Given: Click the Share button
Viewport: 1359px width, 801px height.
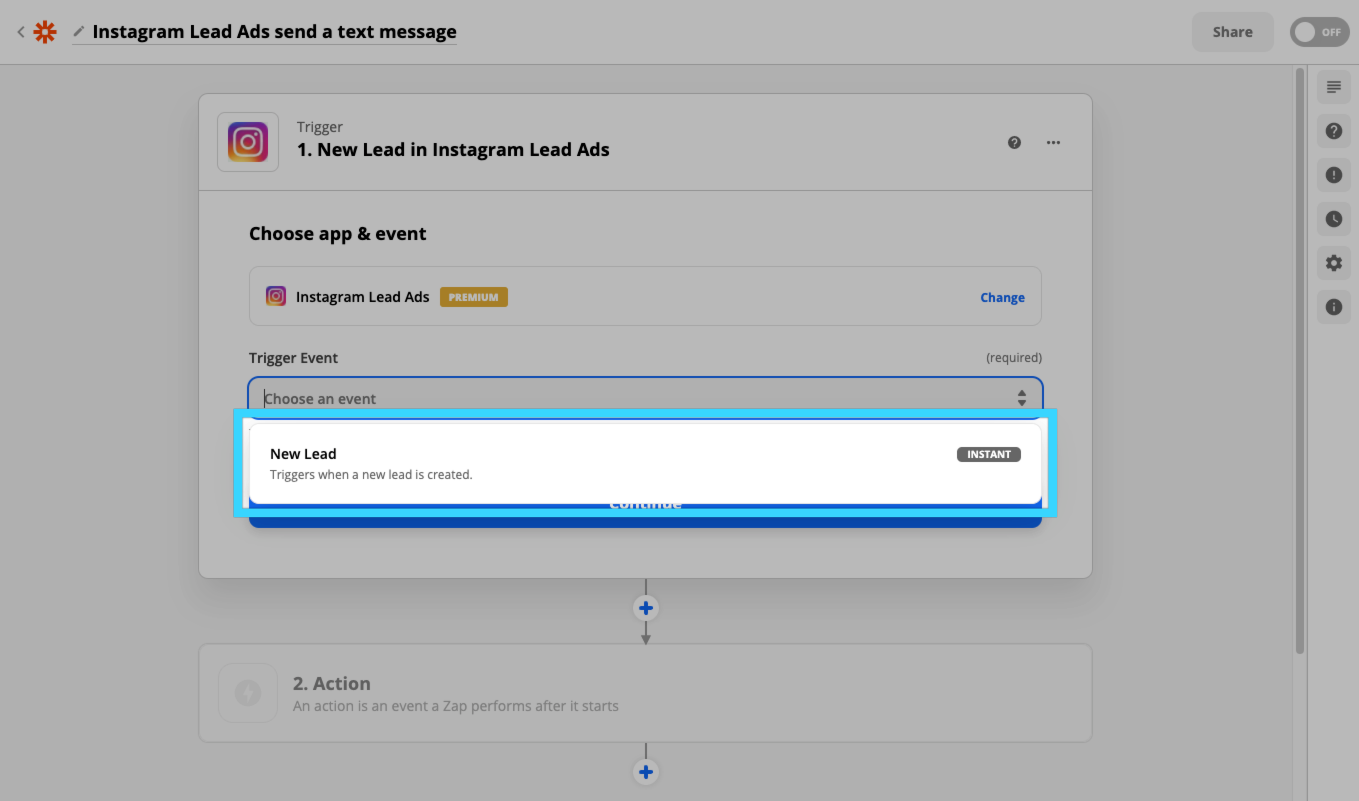Looking at the screenshot, I should [1232, 32].
